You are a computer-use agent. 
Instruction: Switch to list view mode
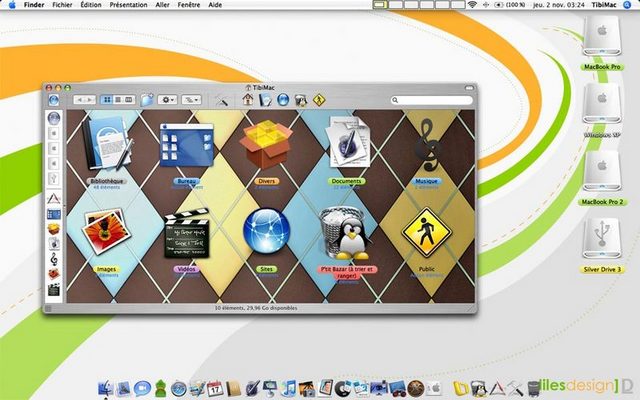coord(118,100)
